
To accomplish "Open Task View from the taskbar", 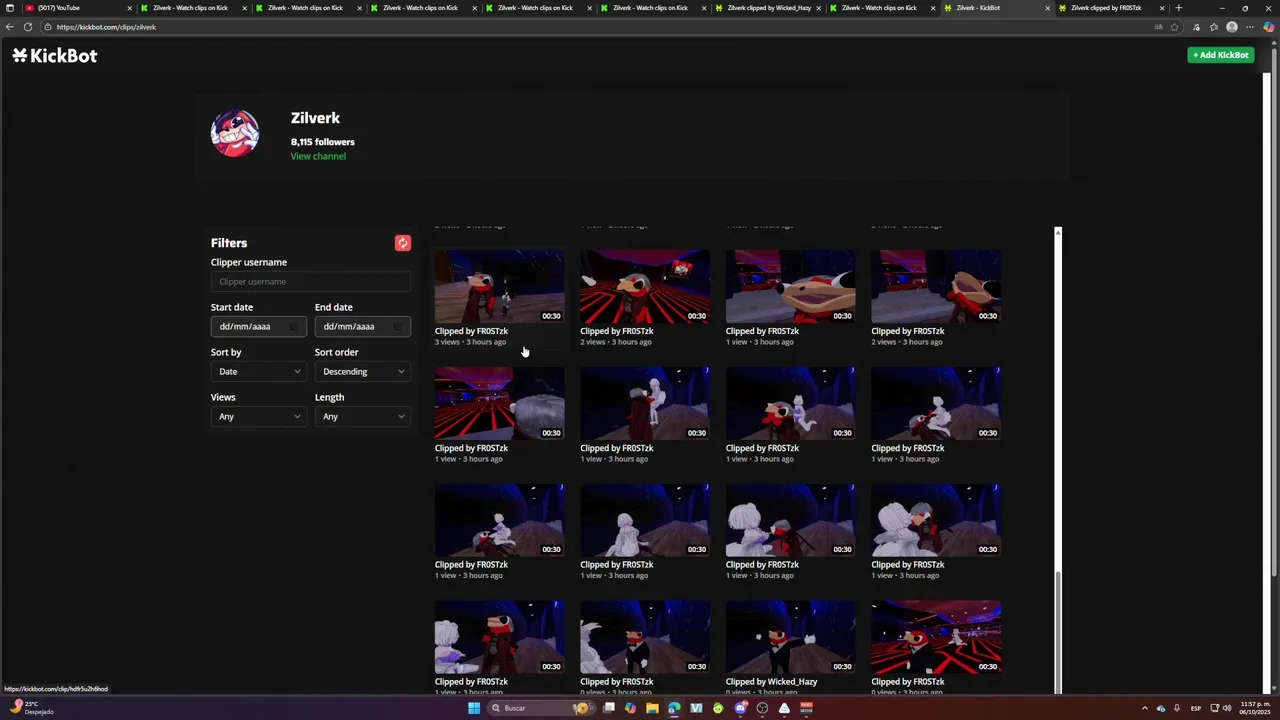I will [x=608, y=708].
